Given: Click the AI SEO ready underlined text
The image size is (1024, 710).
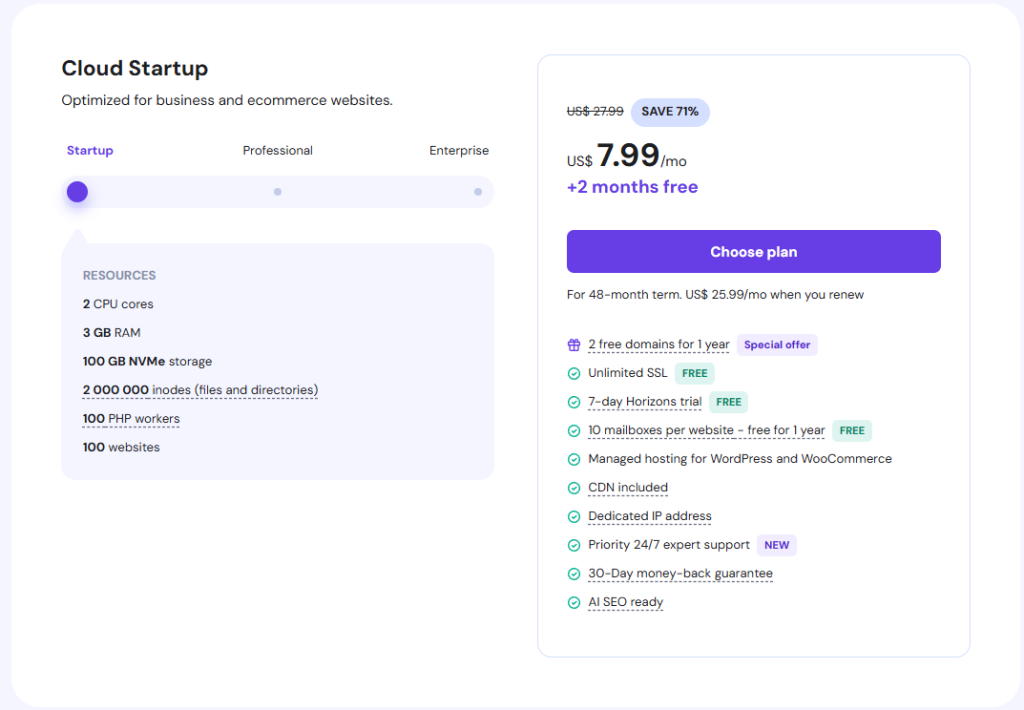Looking at the screenshot, I should (625, 602).
